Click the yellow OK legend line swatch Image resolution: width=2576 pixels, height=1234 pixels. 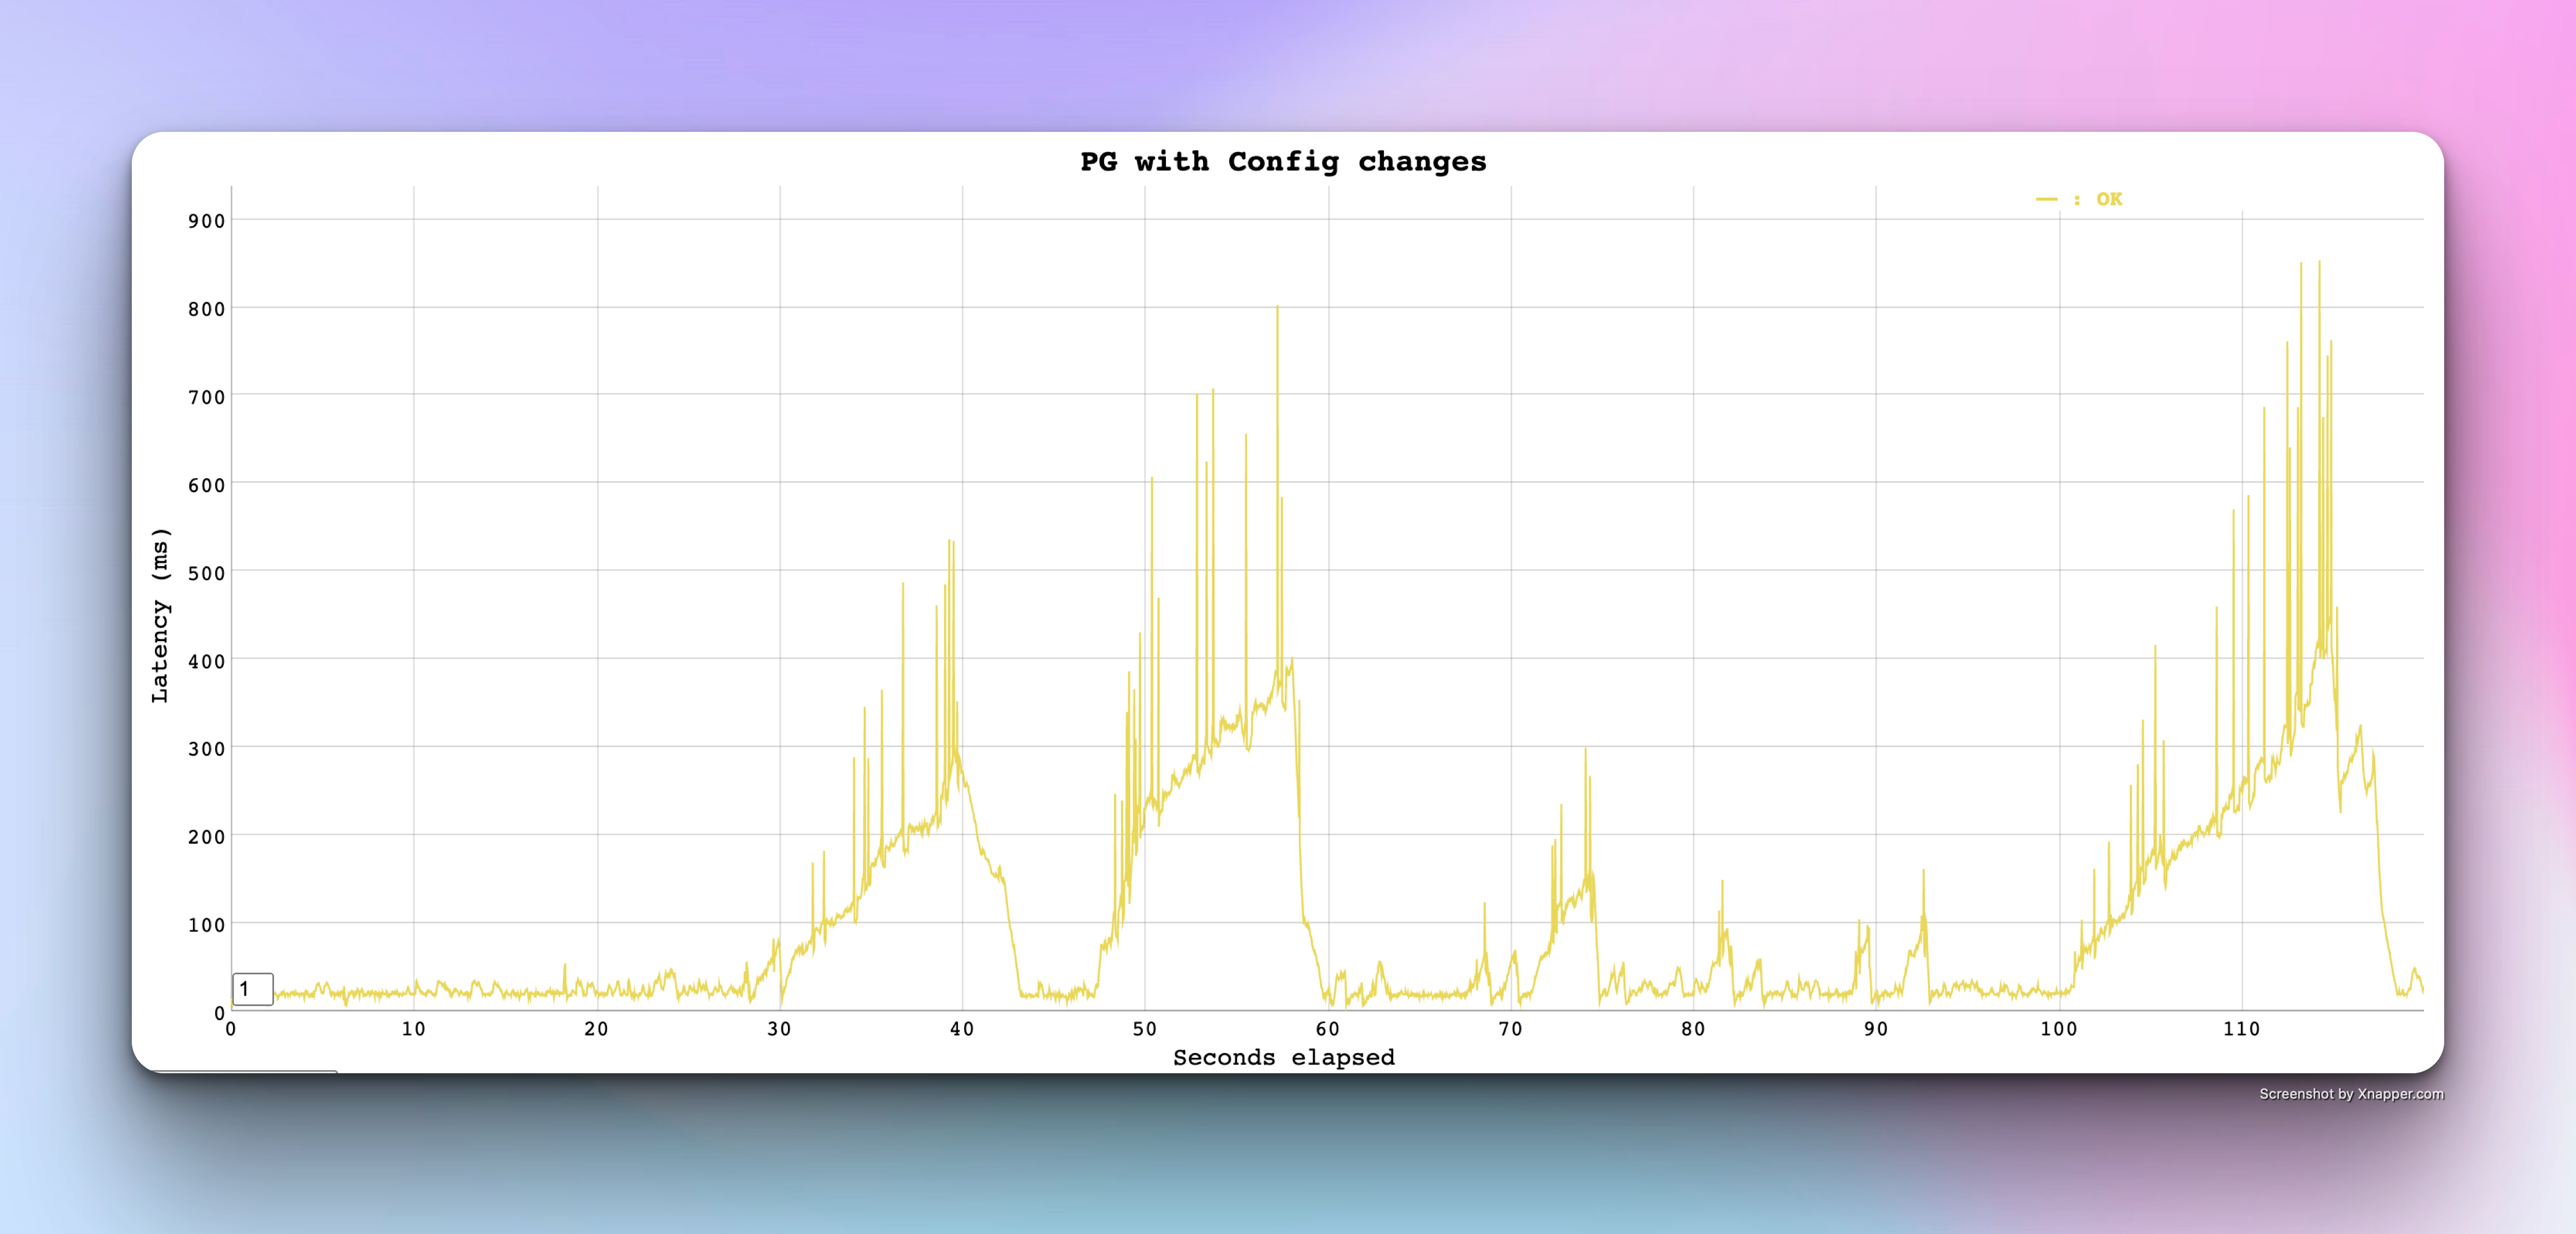[x=2046, y=200]
